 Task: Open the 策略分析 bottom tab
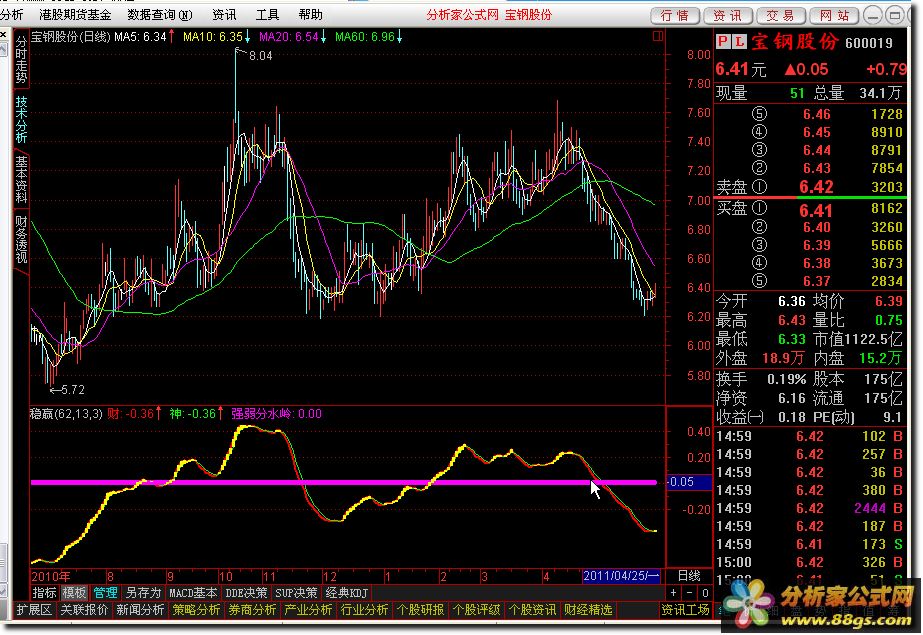tap(196, 610)
